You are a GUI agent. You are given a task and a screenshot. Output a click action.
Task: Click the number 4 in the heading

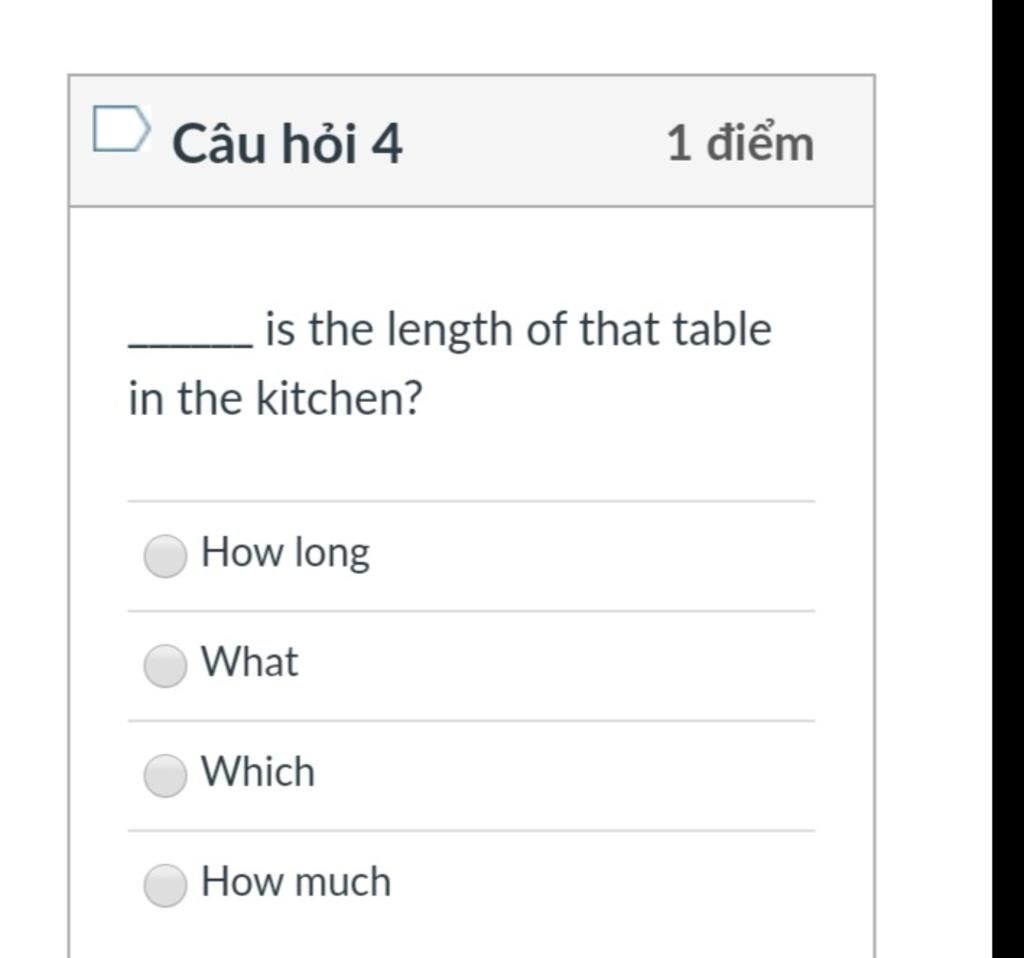tap(387, 144)
